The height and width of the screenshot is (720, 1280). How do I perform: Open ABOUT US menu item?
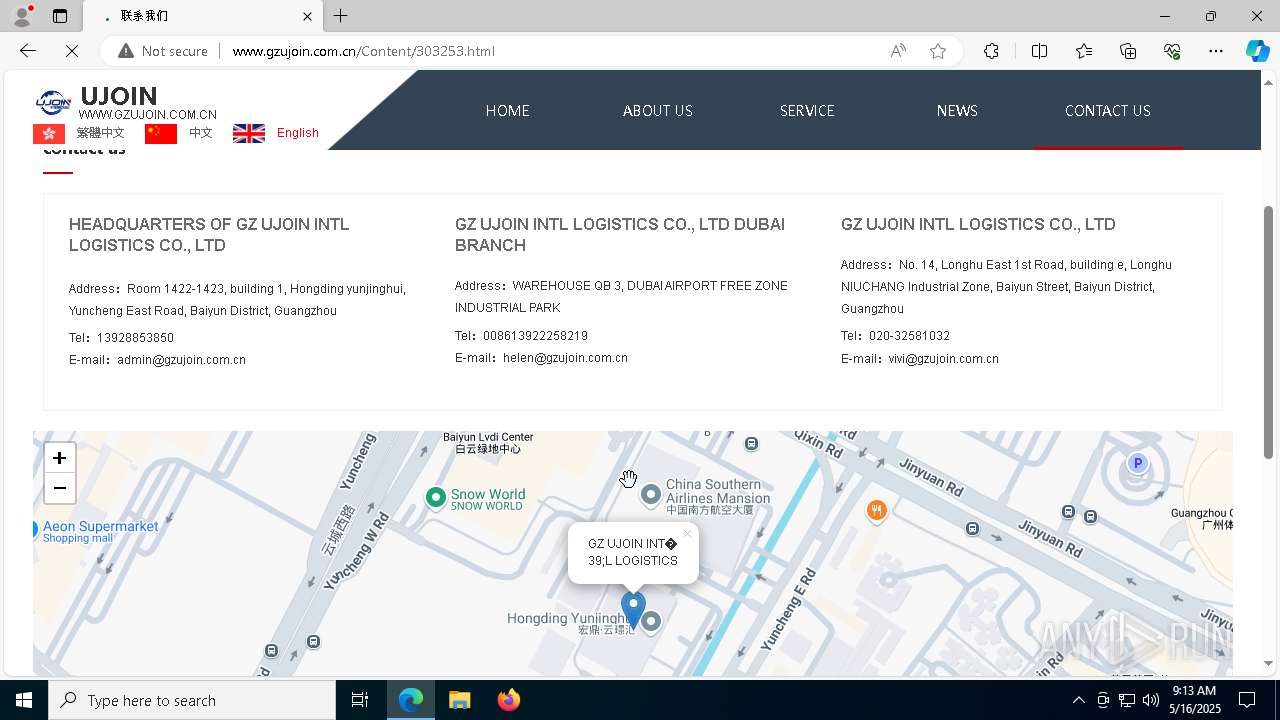coord(658,111)
